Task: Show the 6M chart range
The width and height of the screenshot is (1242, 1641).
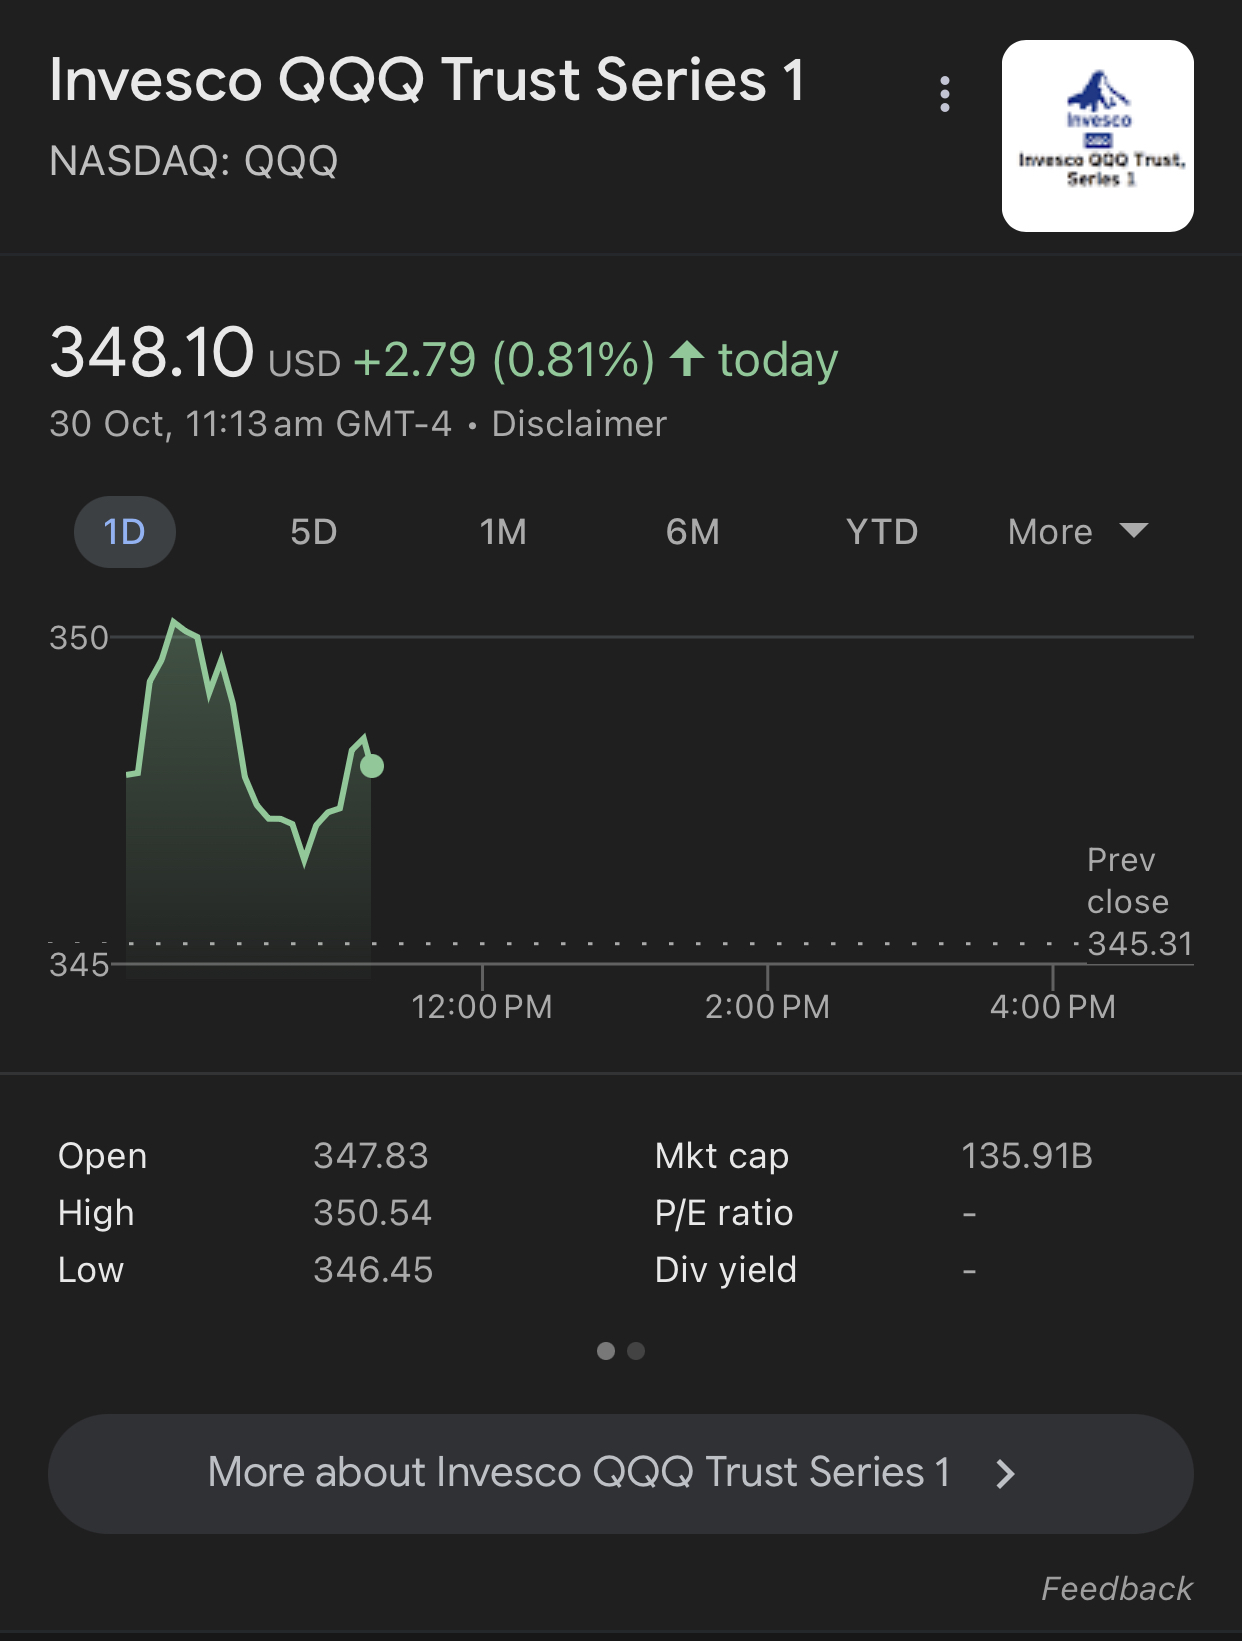Action: pyautogui.click(x=693, y=532)
